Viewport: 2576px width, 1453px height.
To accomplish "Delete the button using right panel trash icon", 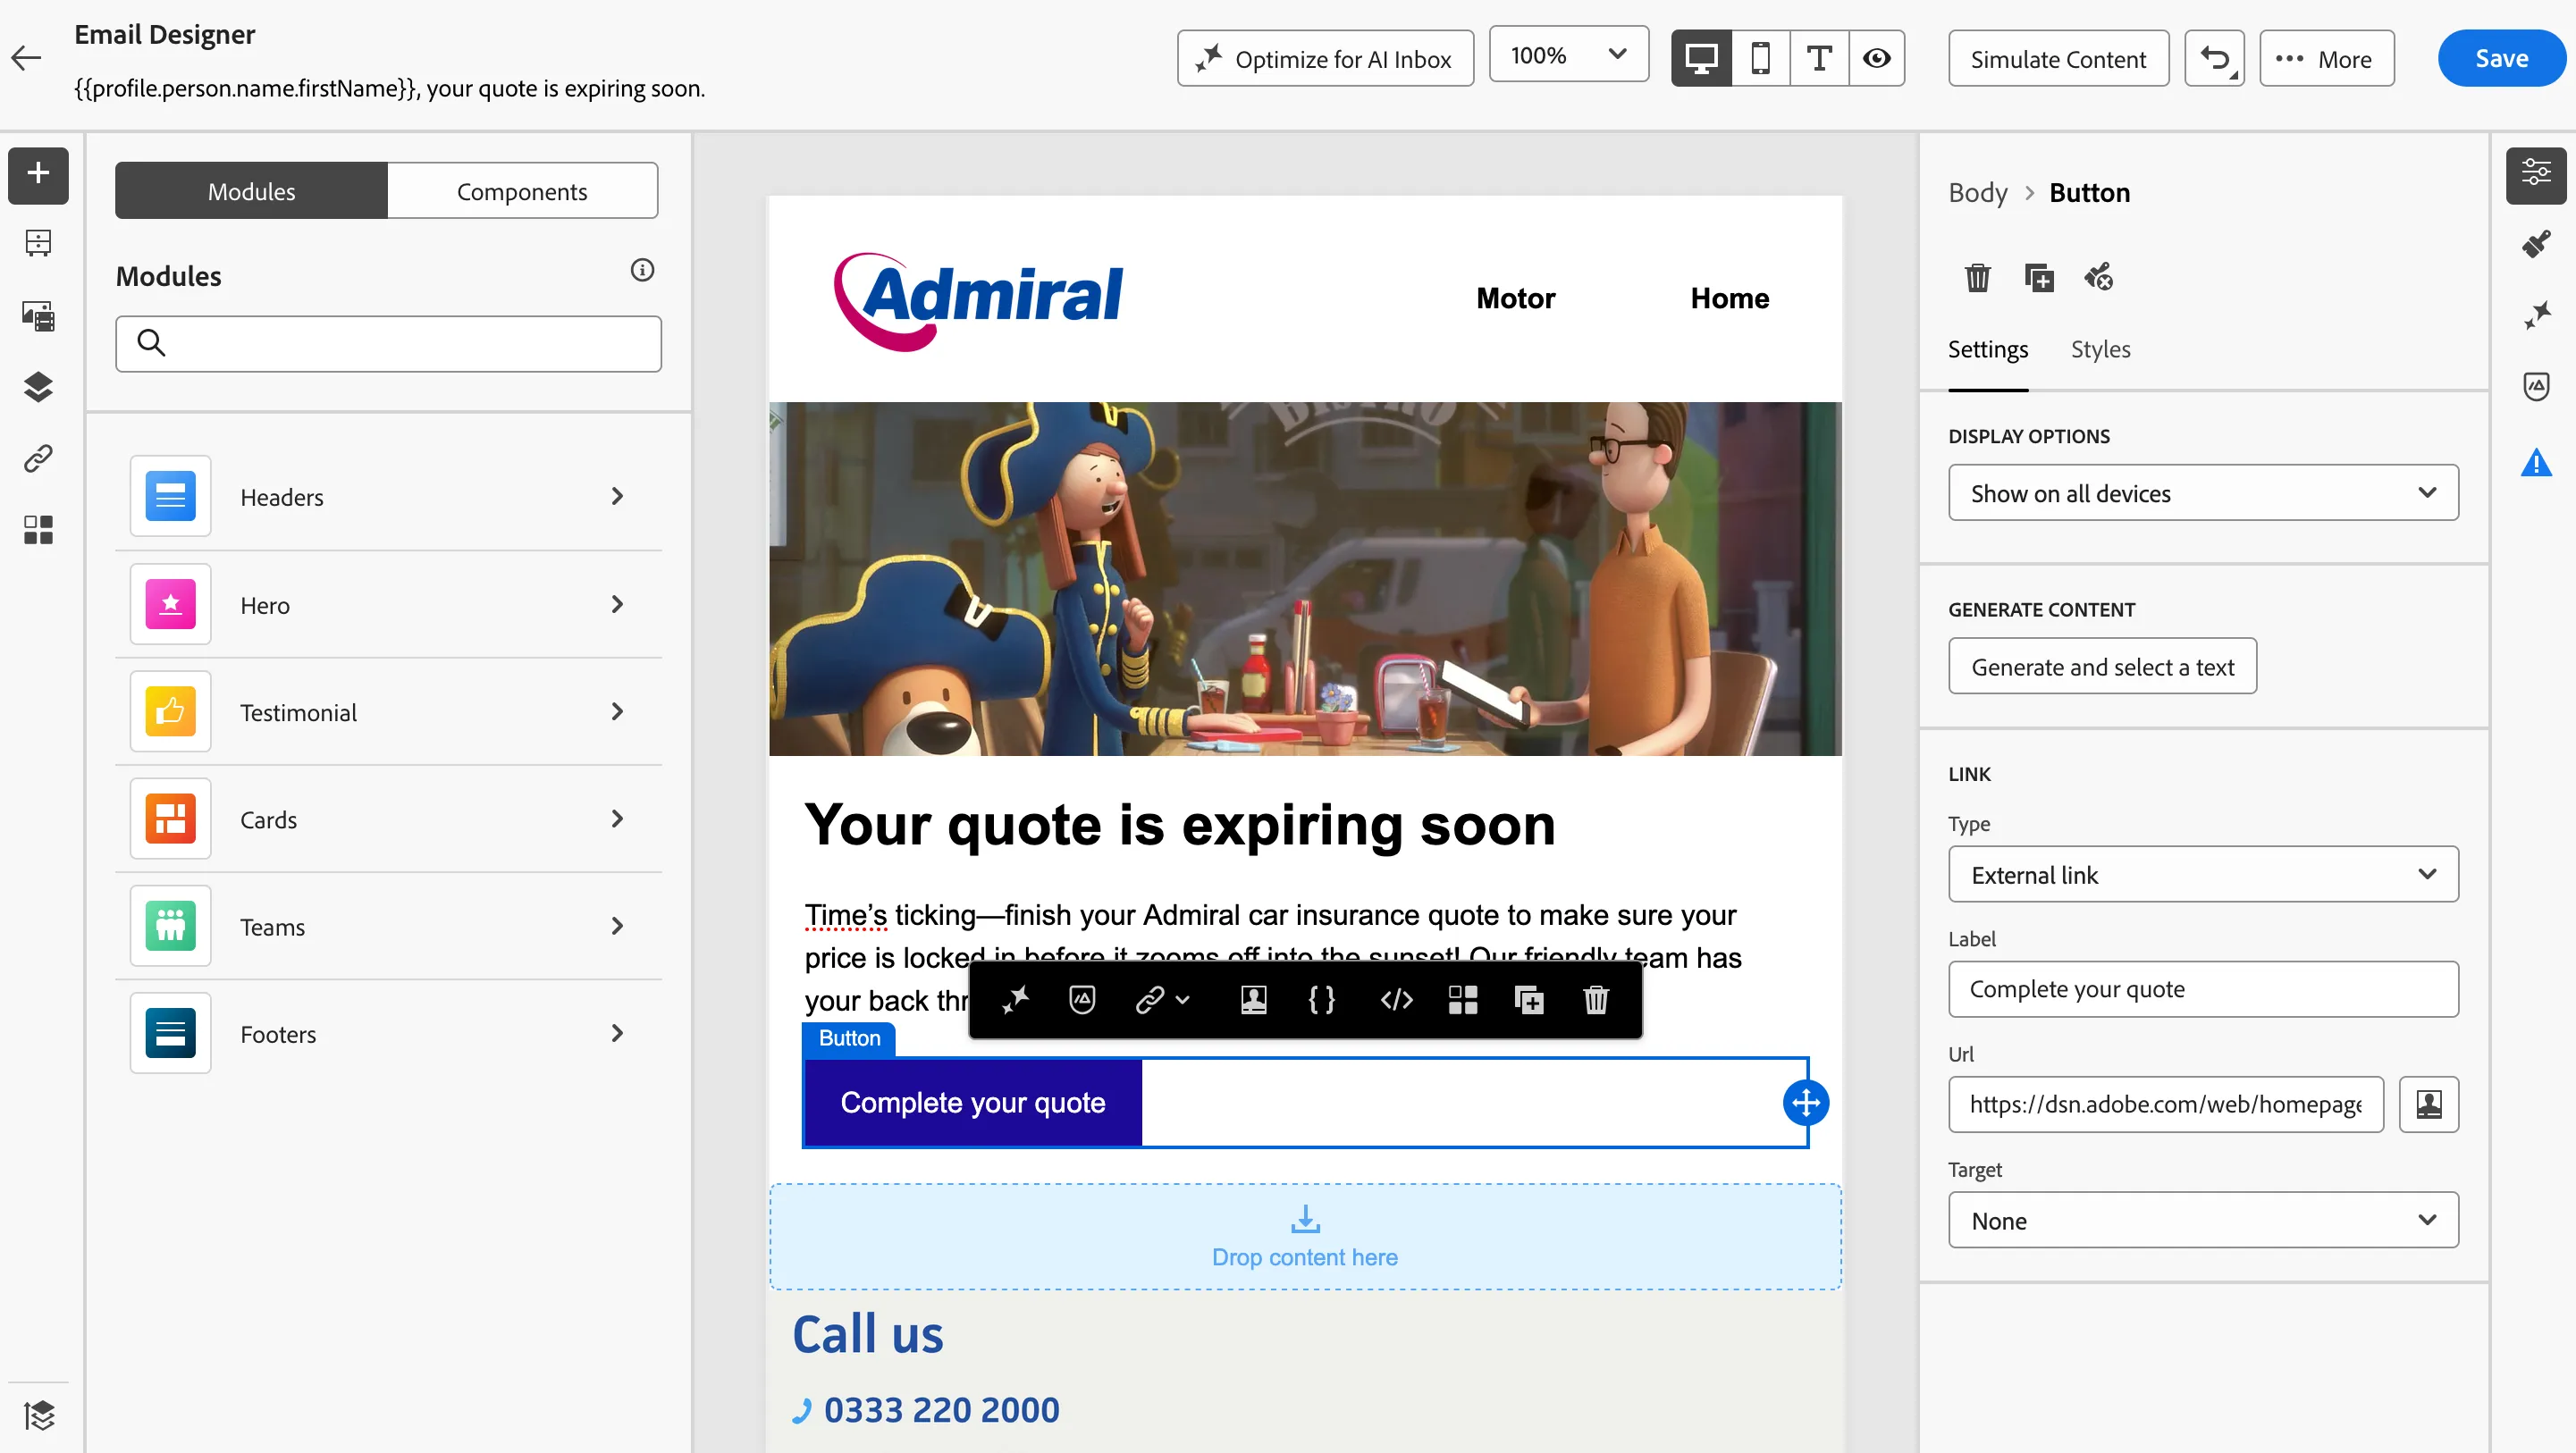I will coord(1977,277).
